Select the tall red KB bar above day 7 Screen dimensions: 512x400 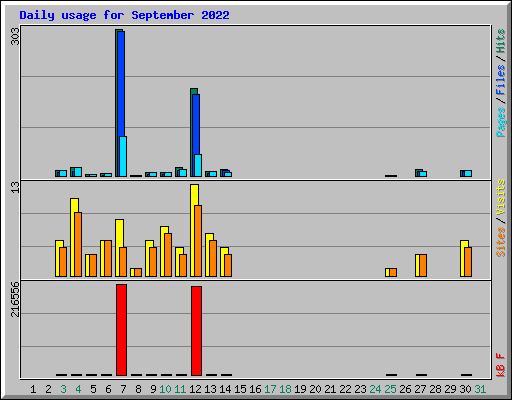click(121, 330)
